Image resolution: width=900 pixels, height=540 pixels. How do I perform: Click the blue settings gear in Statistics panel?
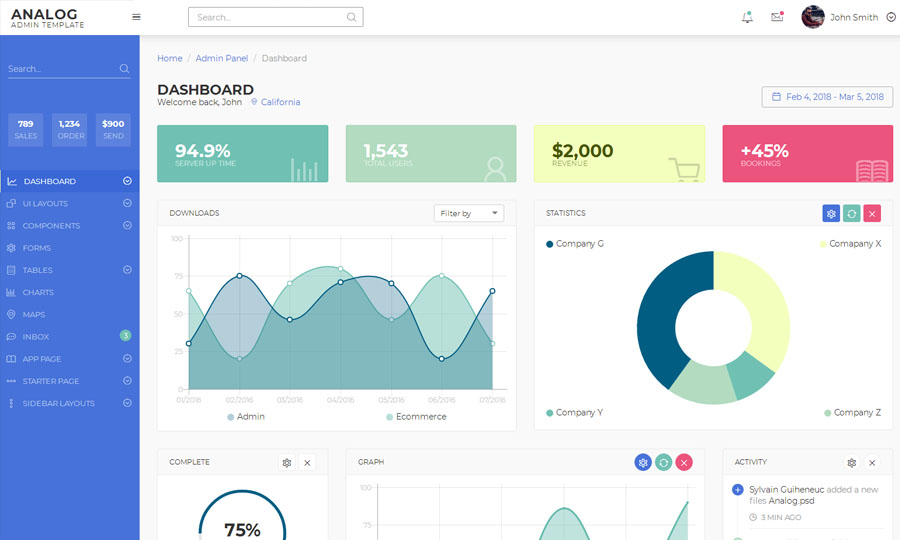[x=831, y=213]
